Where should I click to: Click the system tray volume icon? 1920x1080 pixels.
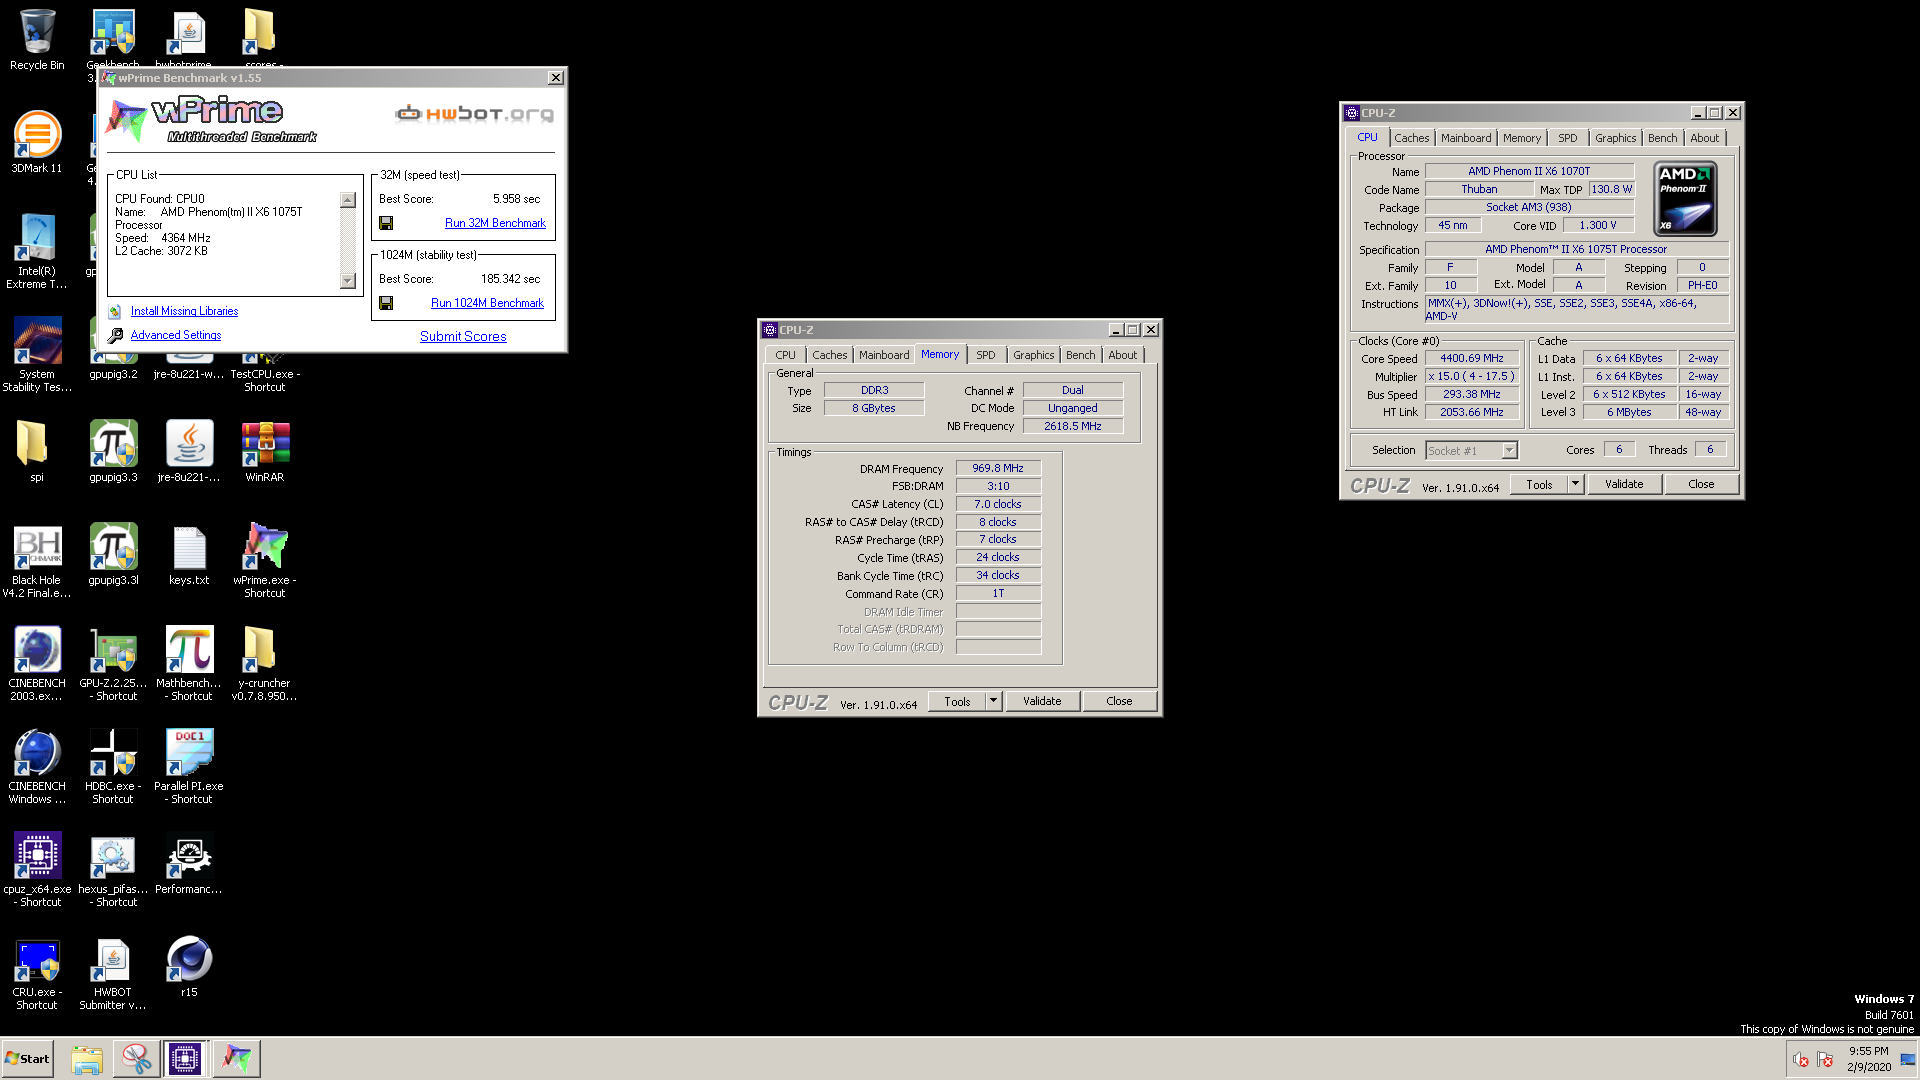pos(1800,1059)
